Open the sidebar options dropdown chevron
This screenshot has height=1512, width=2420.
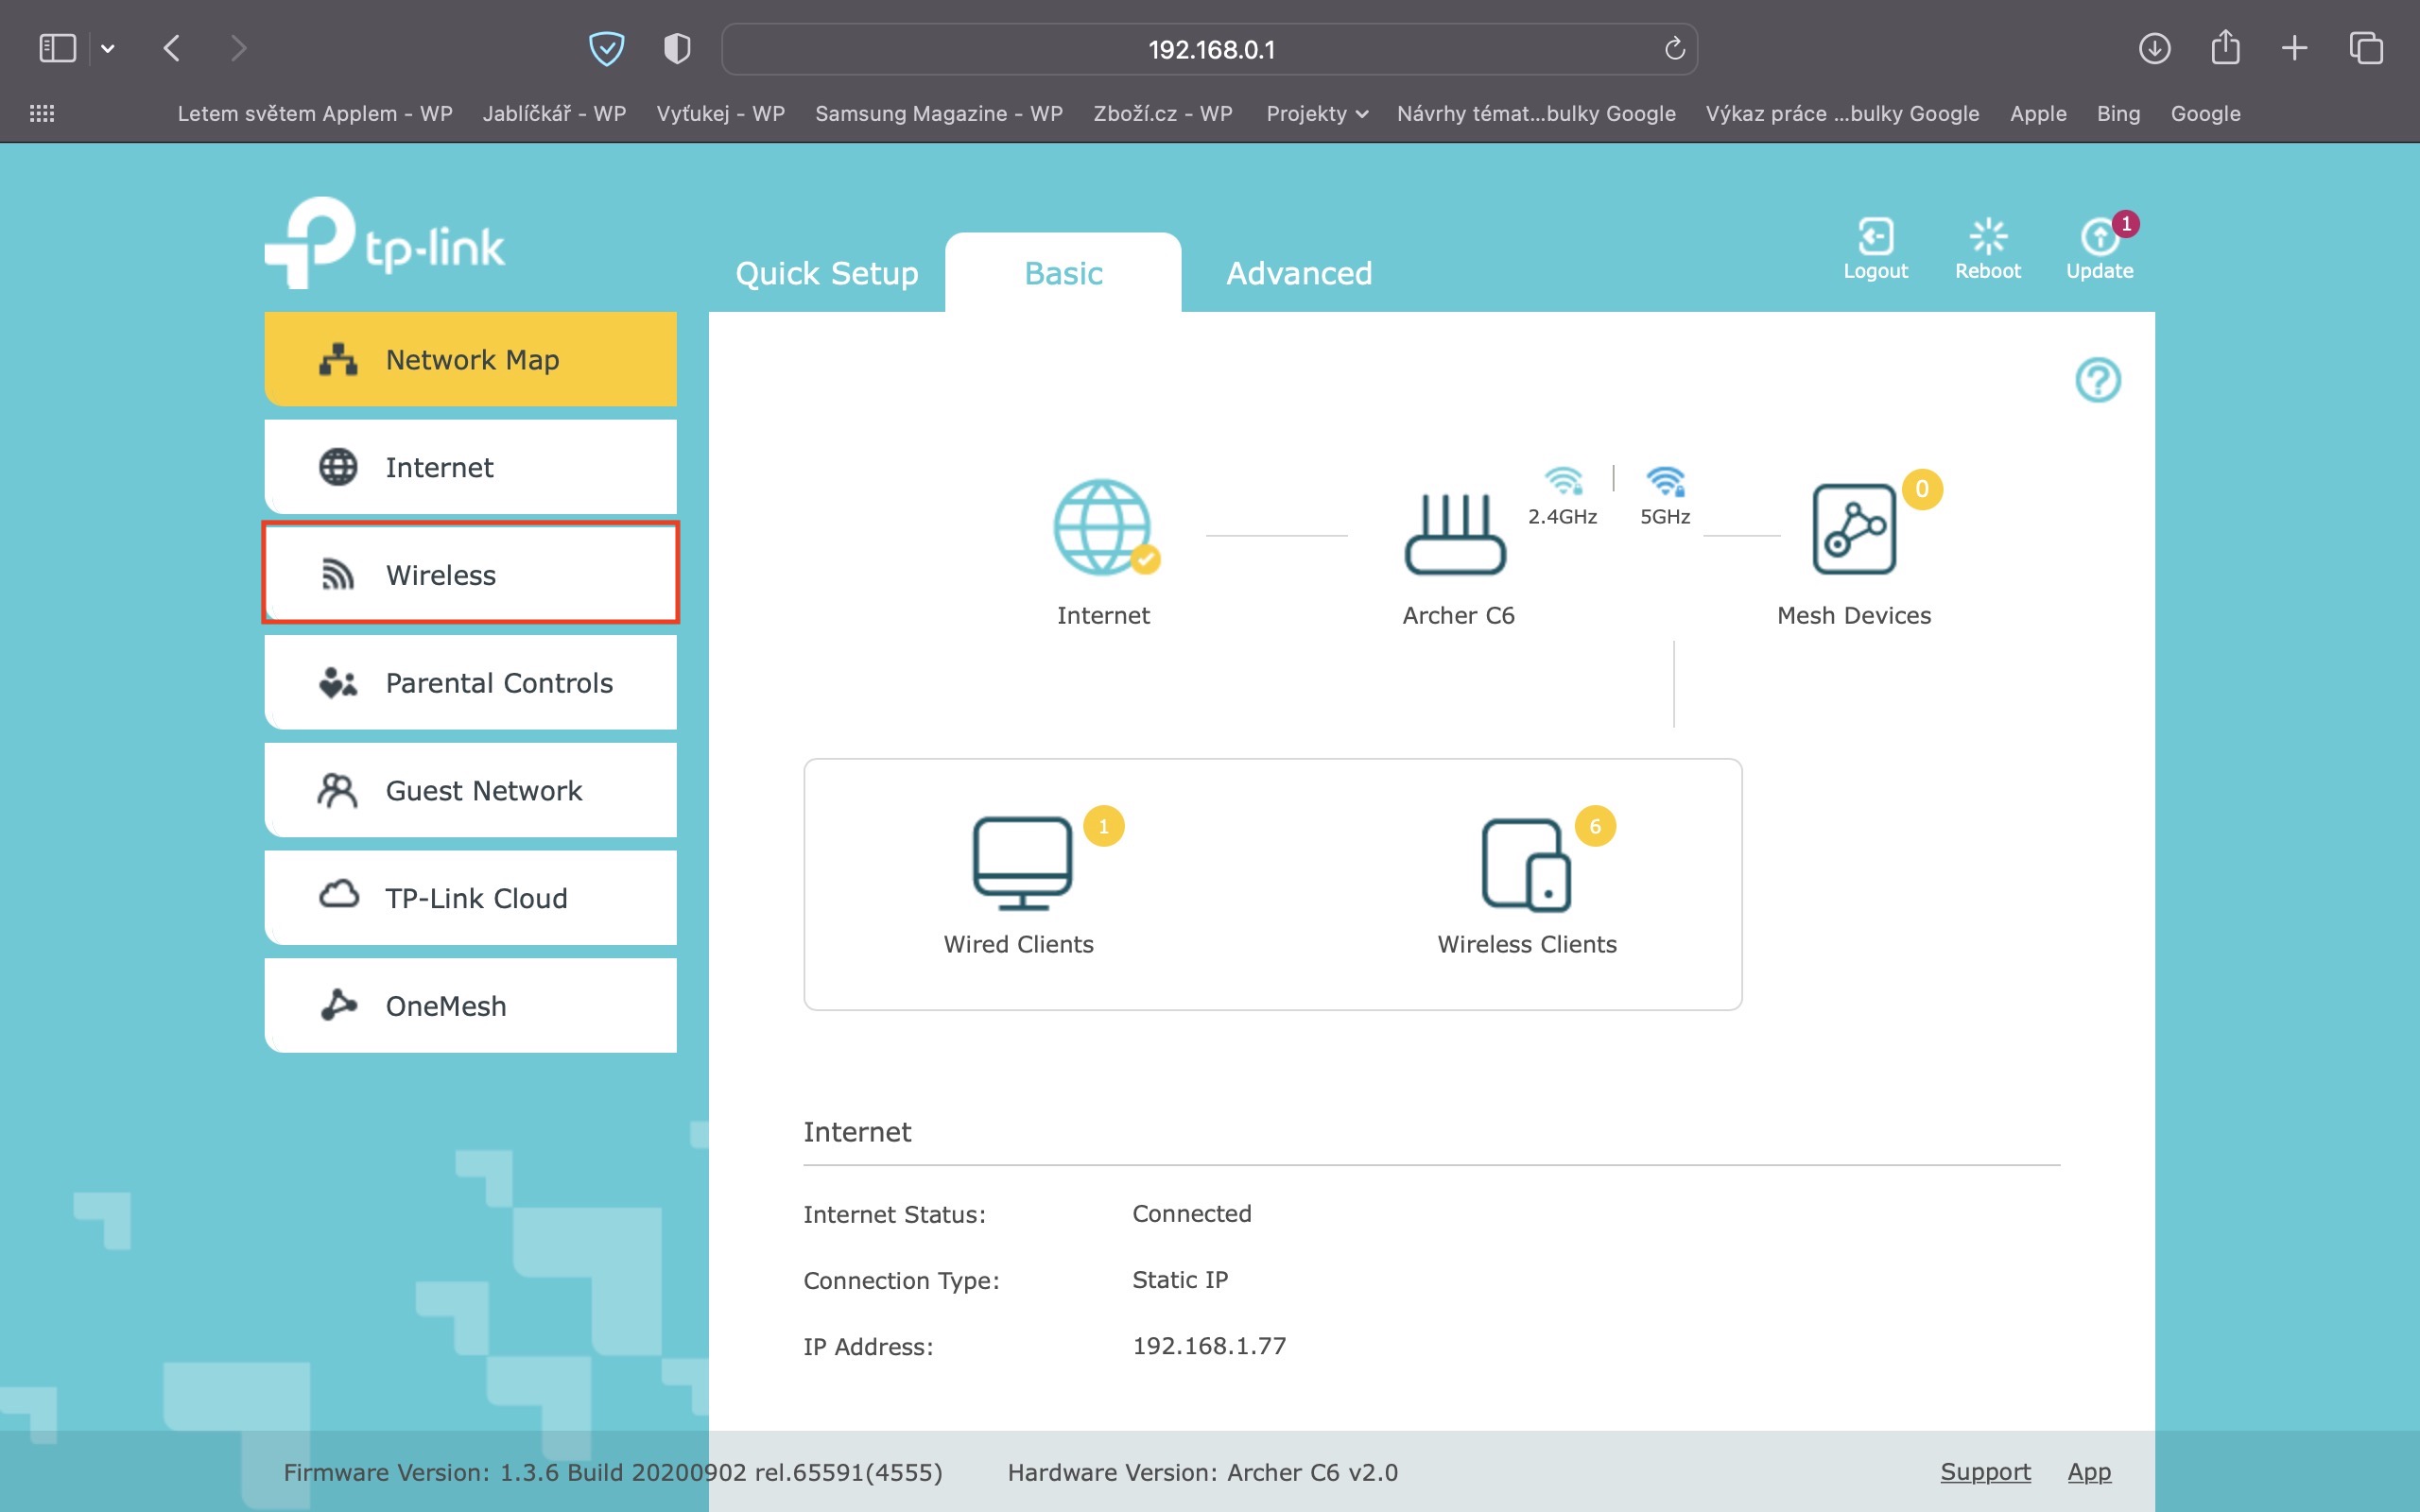click(x=108, y=48)
